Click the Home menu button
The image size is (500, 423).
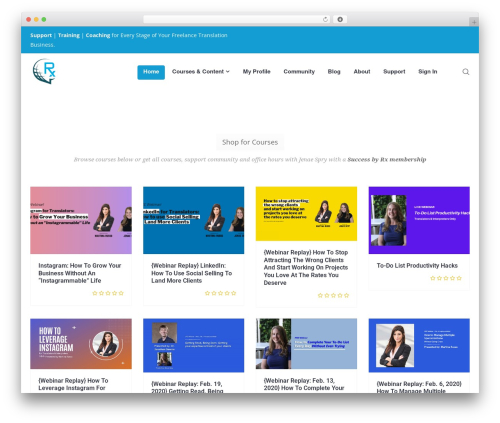coord(151,72)
